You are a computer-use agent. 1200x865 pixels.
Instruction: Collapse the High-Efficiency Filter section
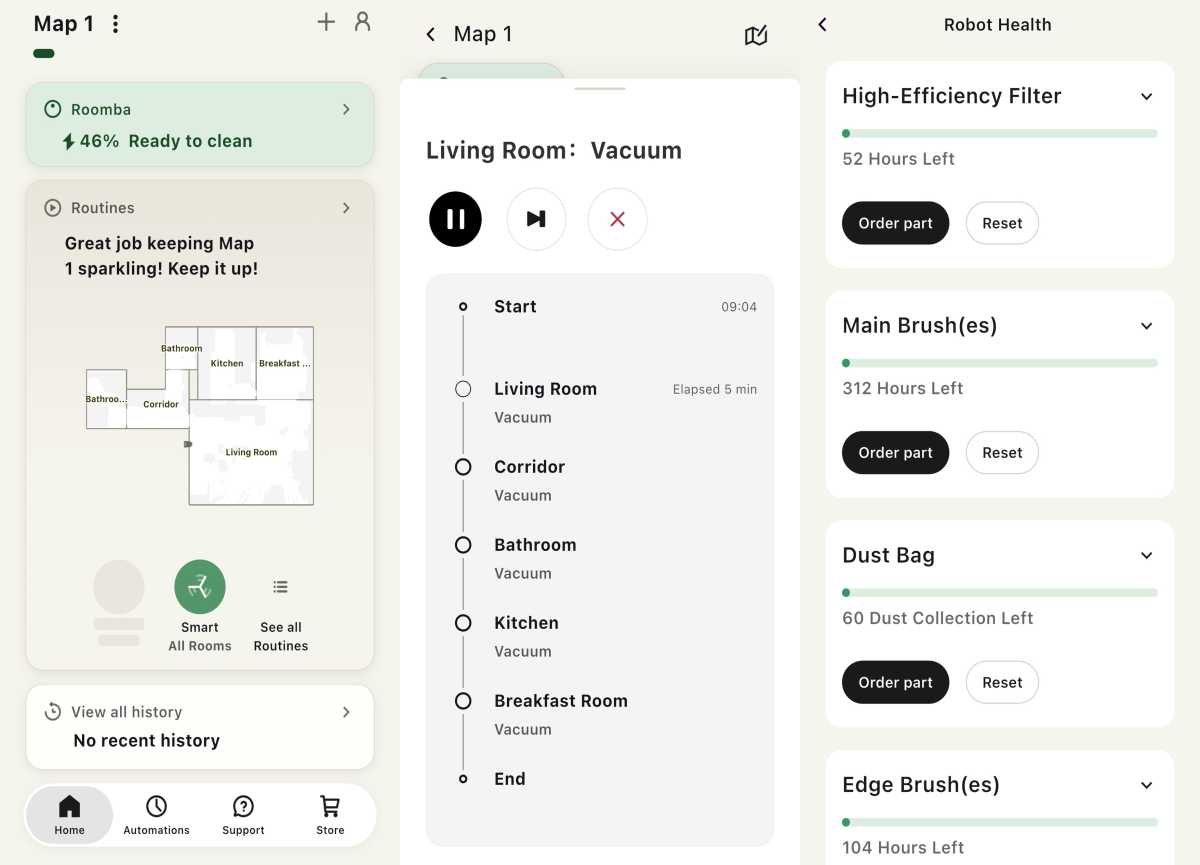pos(1147,97)
